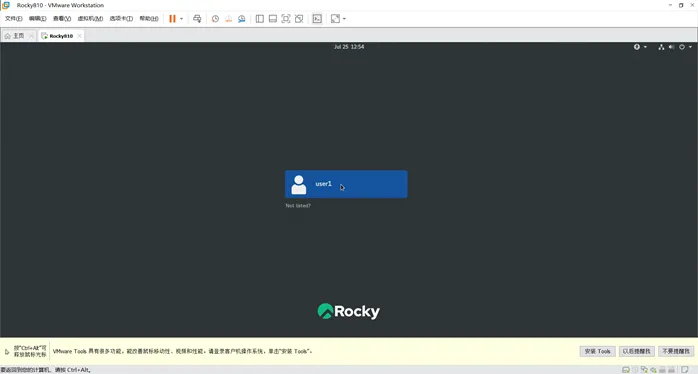Open the accessibility menu icon in guest top bar
Viewport: 698px width, 374px height.
[637, 47]
